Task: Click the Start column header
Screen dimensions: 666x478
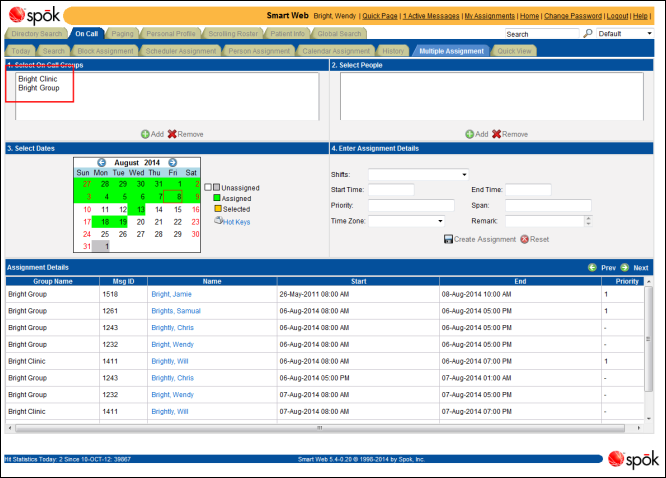Action: (358, 281)
